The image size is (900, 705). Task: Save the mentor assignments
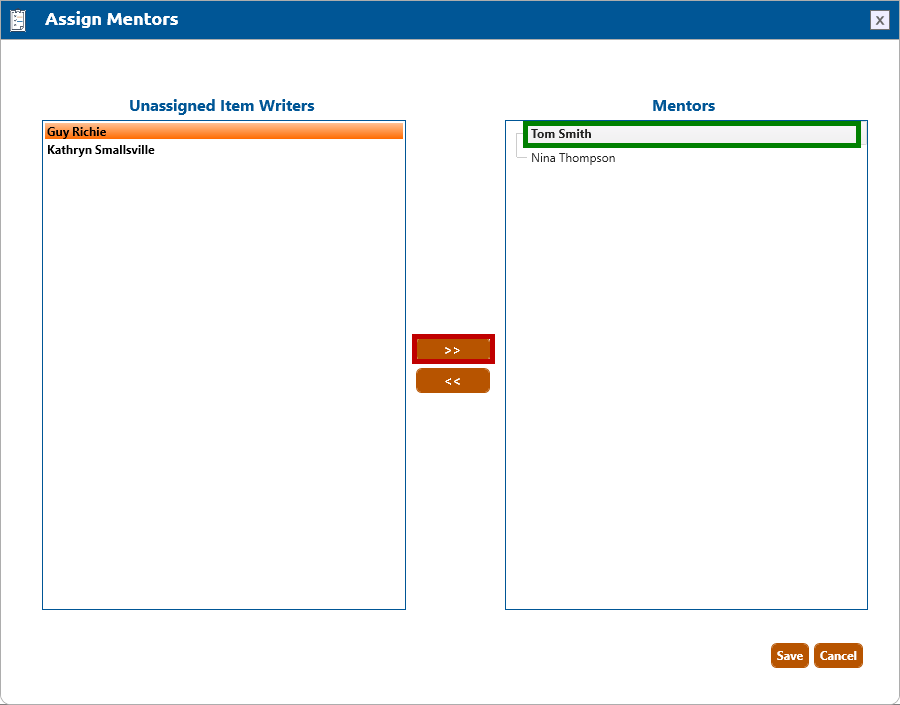789,656
